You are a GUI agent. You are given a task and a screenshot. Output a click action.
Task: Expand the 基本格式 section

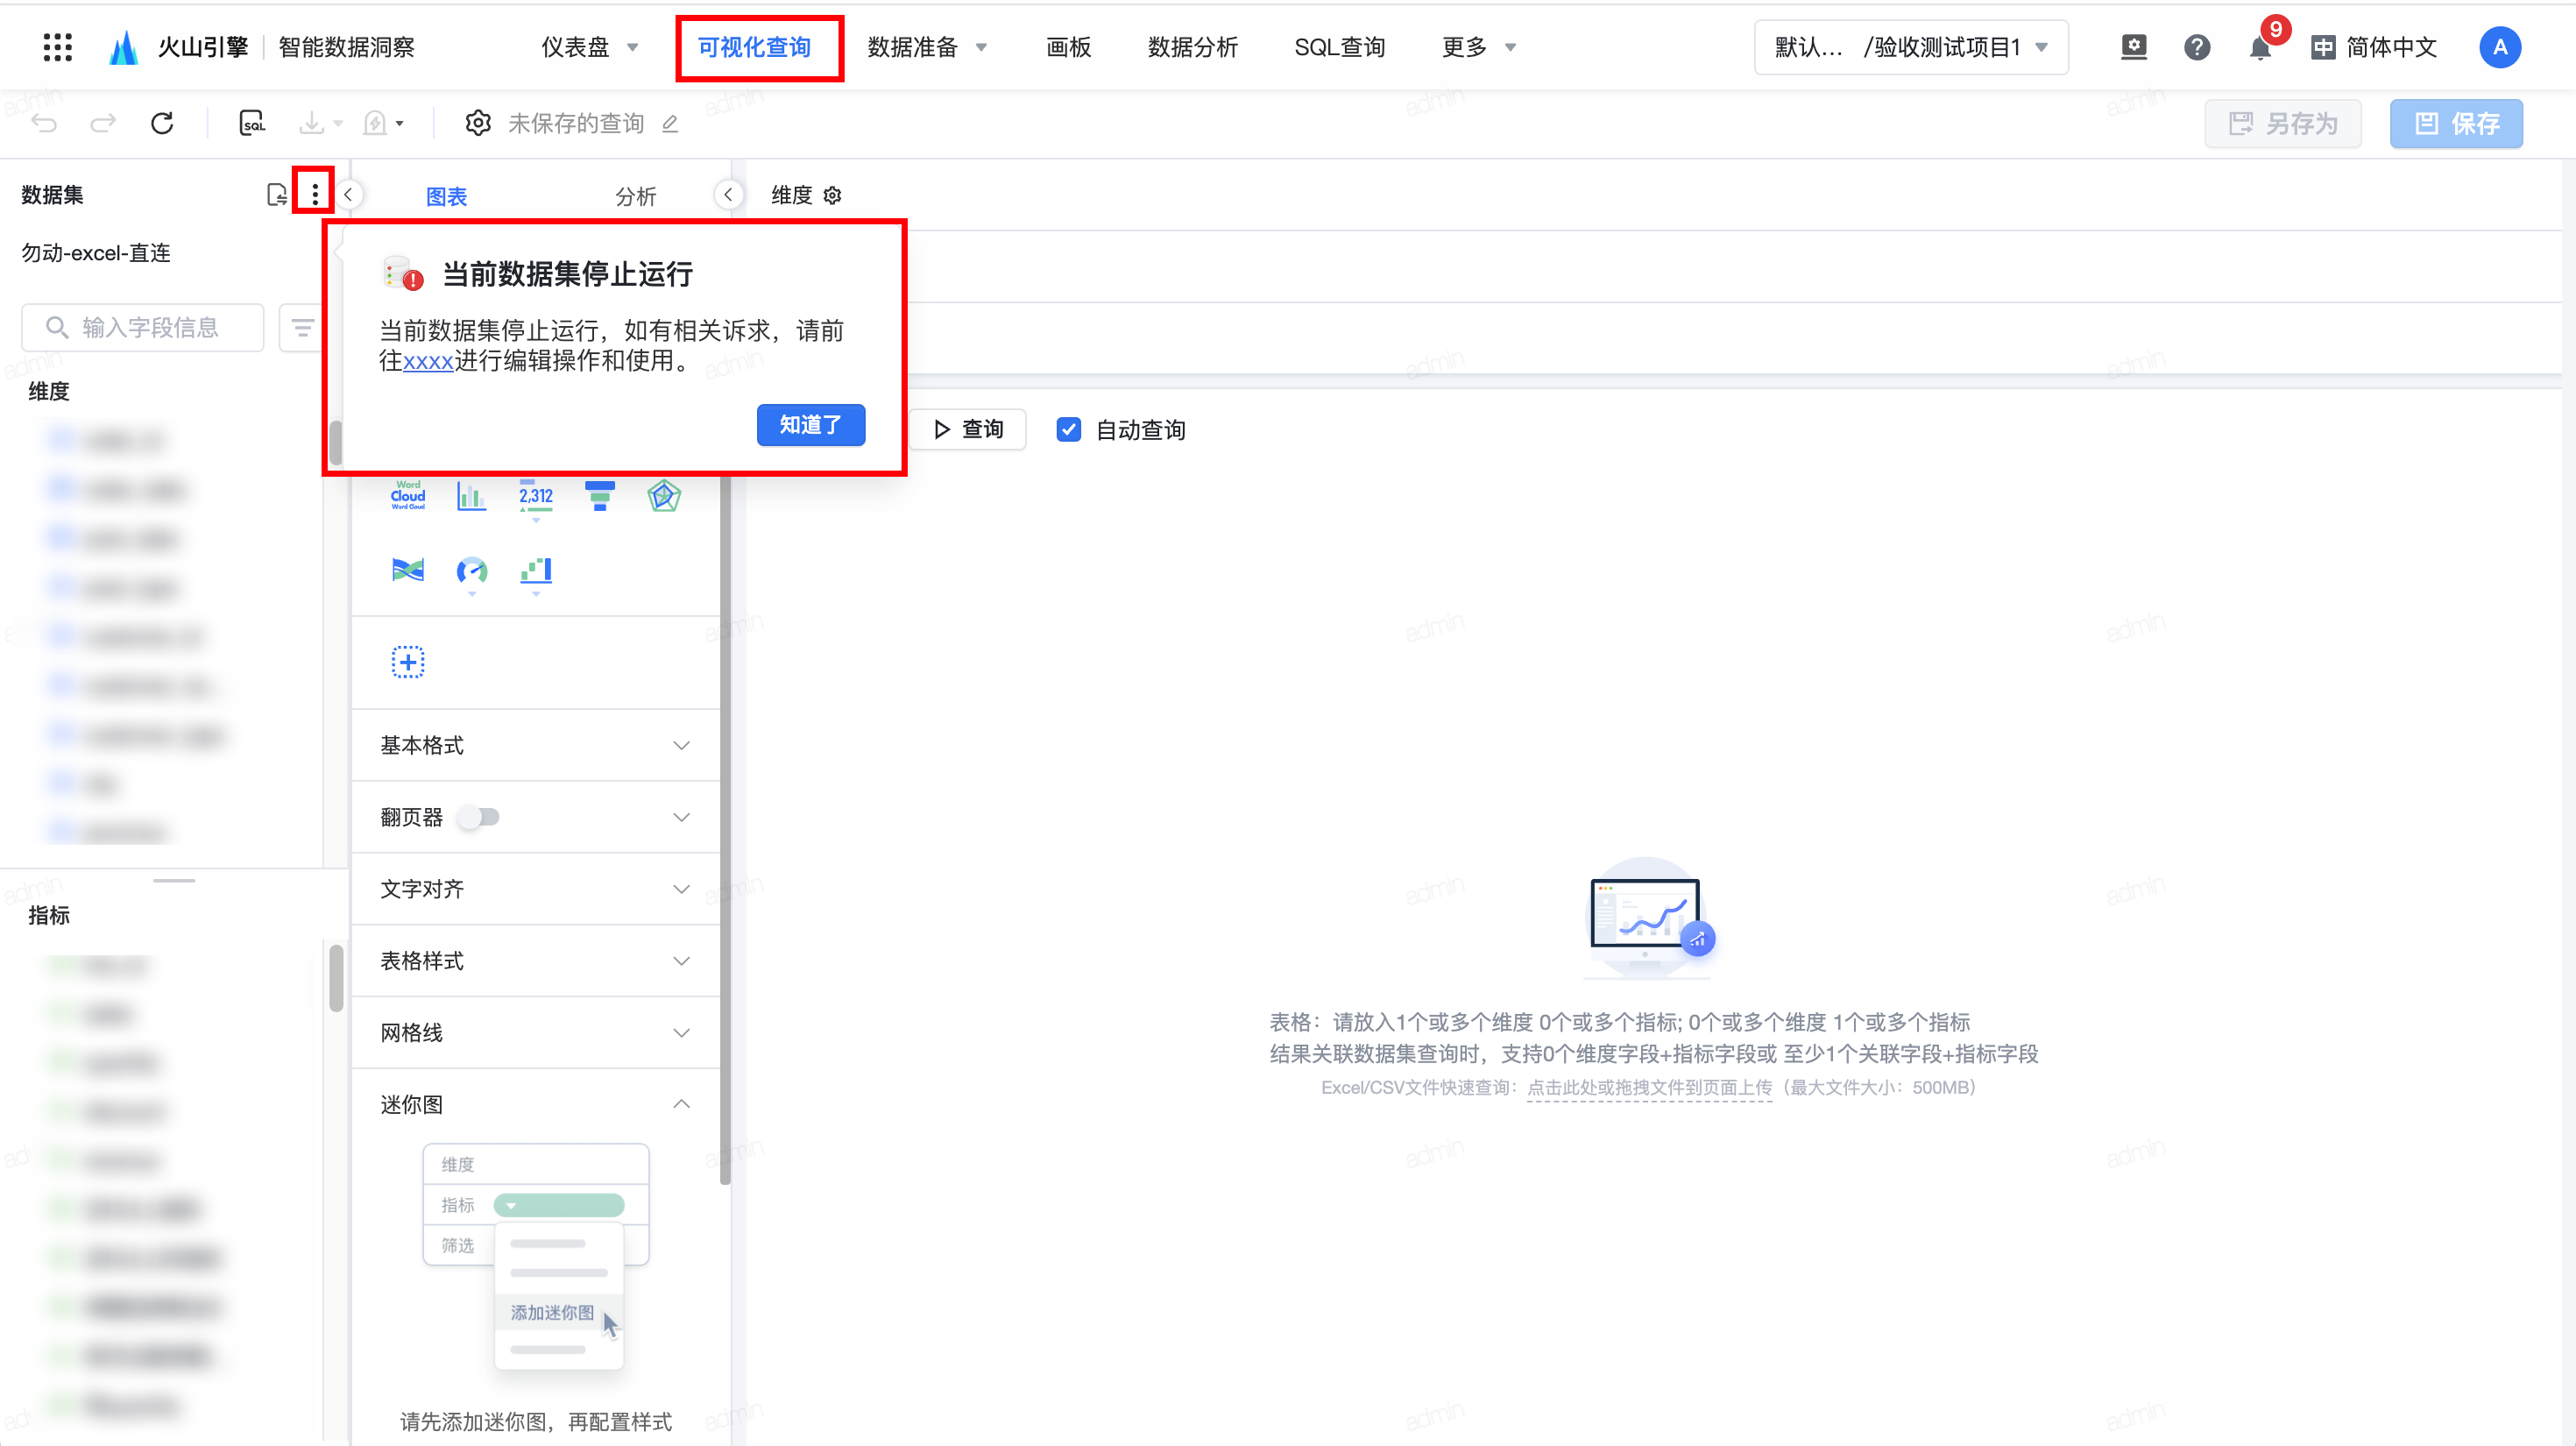[681, 745]
